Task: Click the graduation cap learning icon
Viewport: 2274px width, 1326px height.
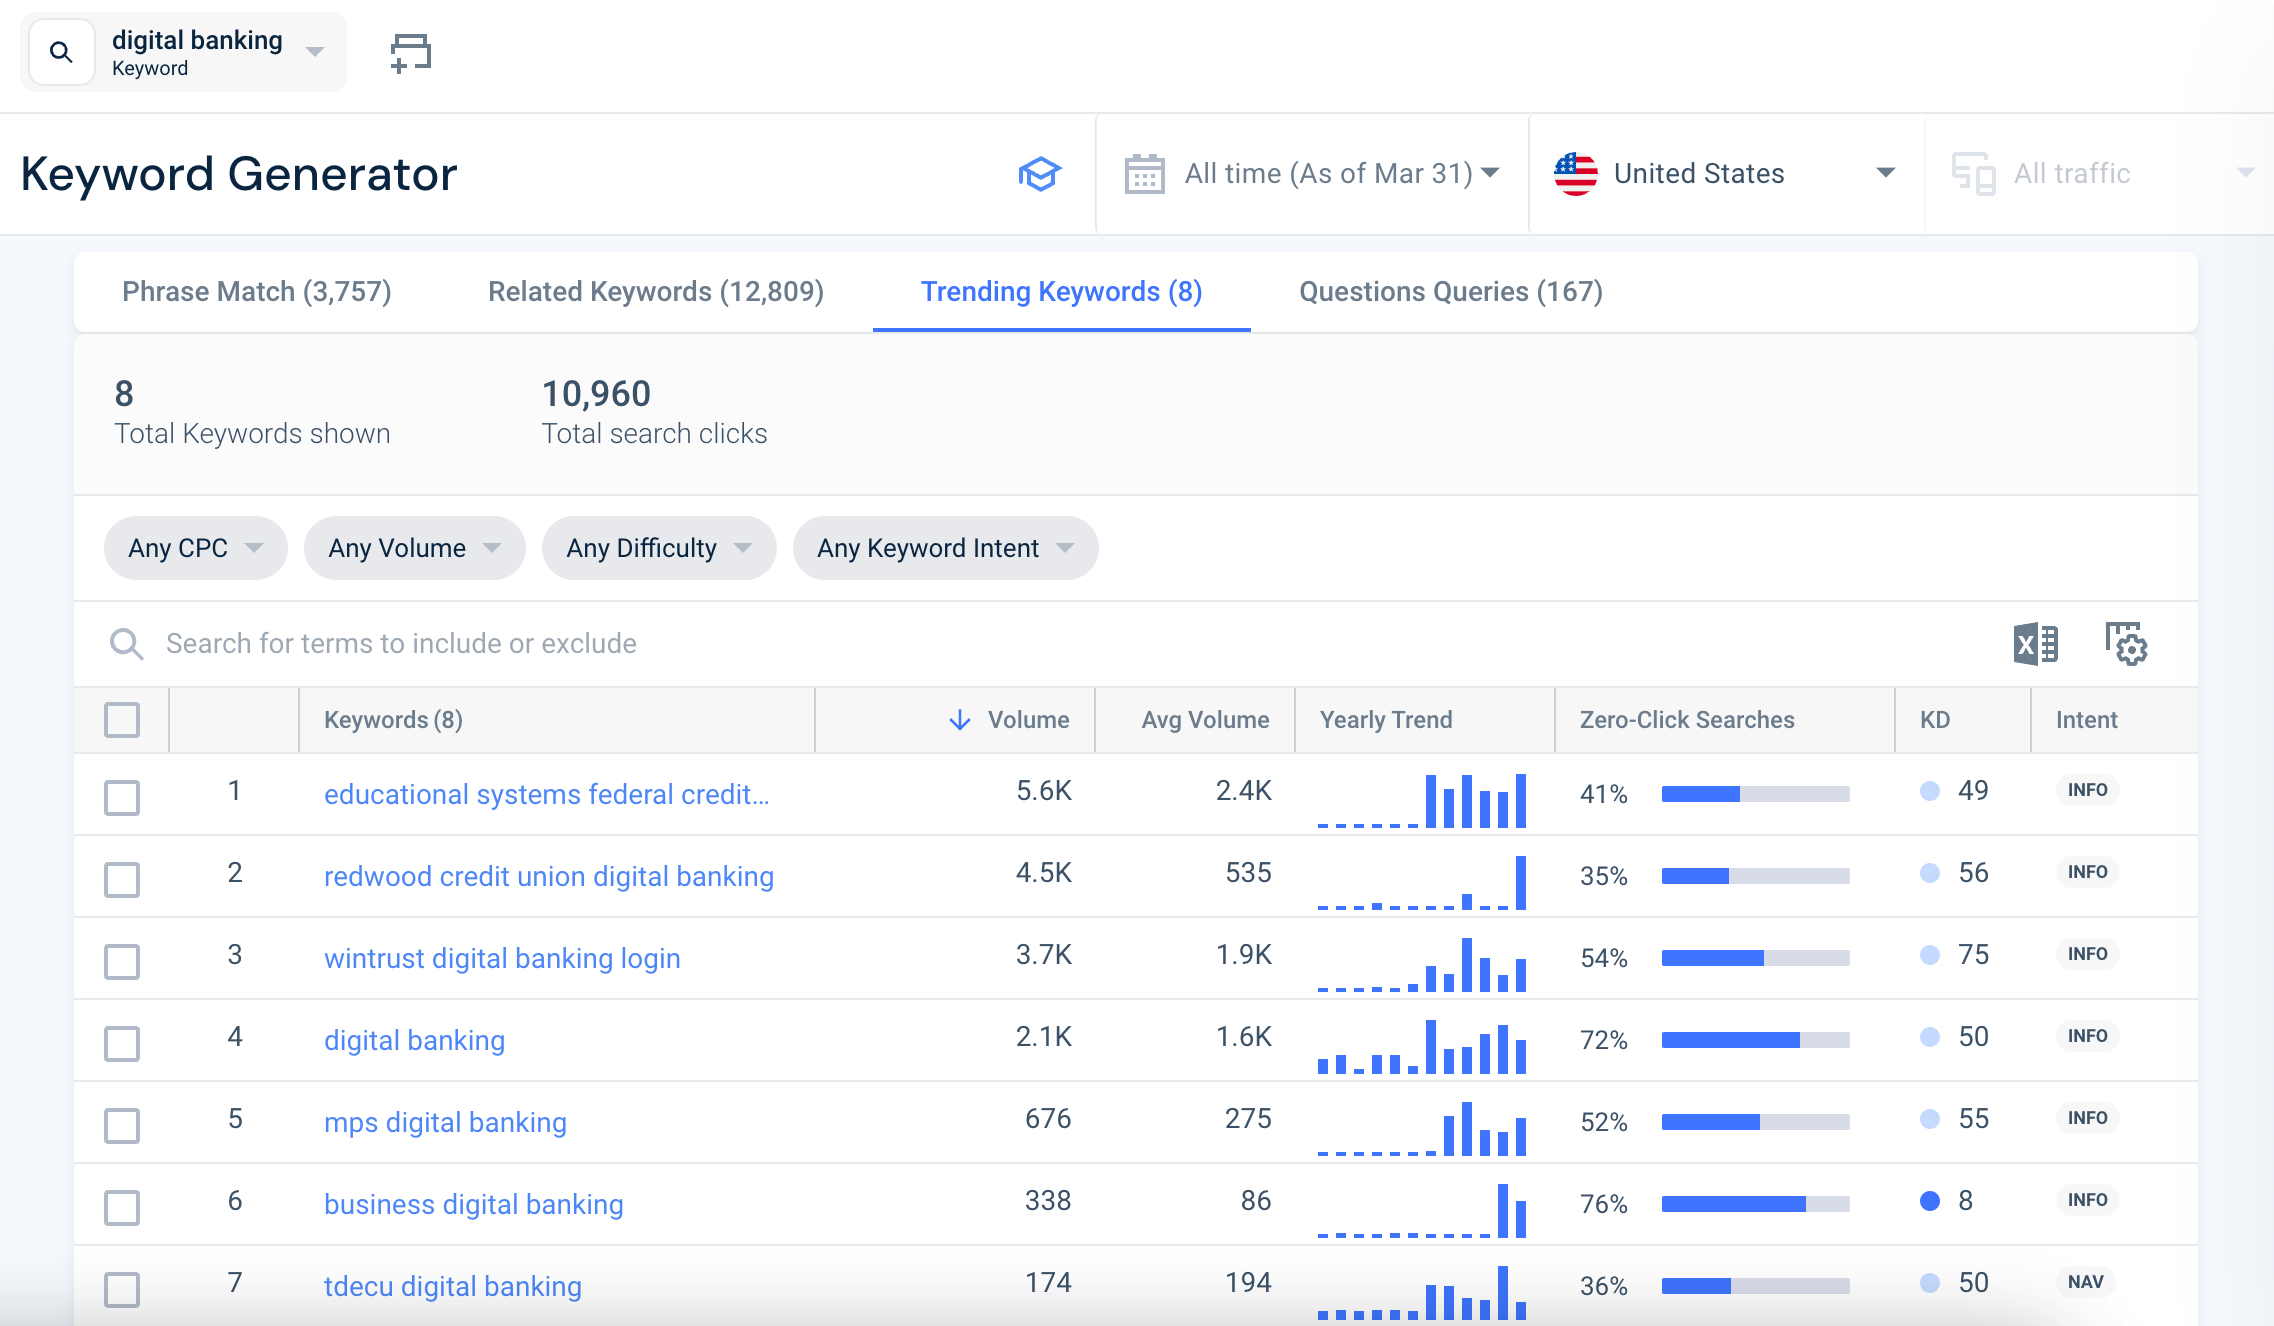Action: coord(1040,173)
